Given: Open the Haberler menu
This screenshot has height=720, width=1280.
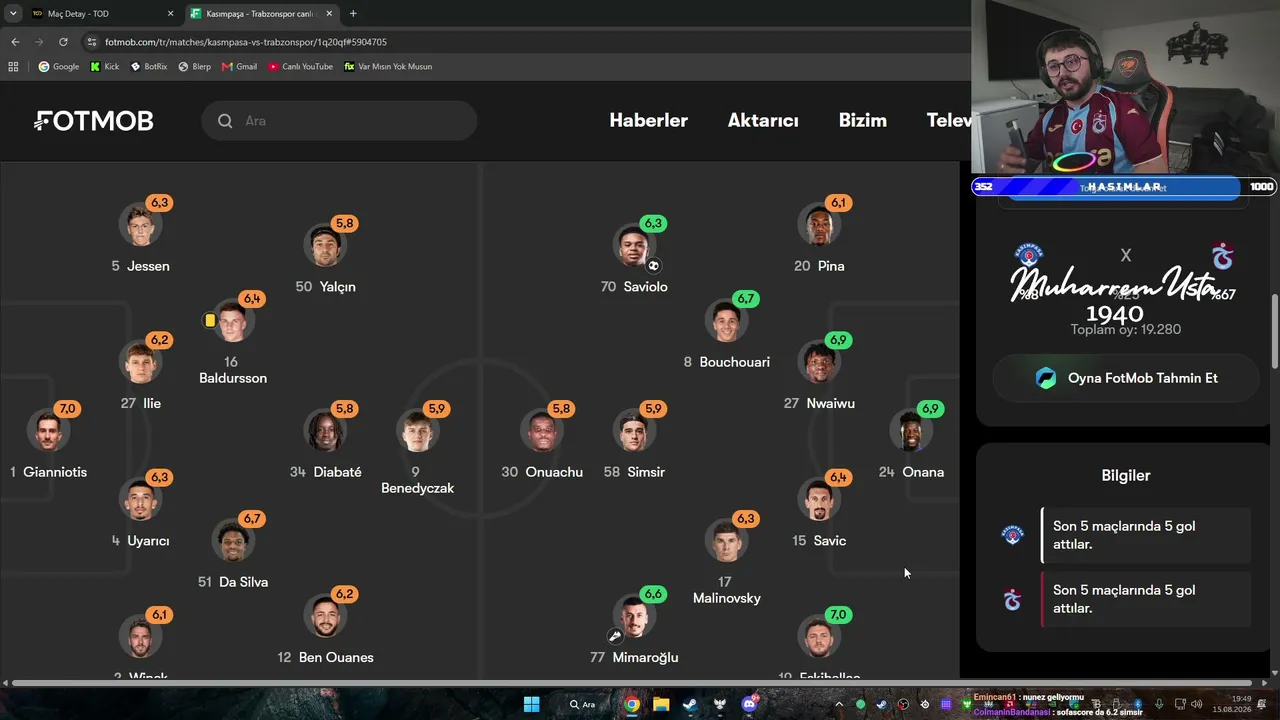Looking at the screenshot, I should 649,121.
